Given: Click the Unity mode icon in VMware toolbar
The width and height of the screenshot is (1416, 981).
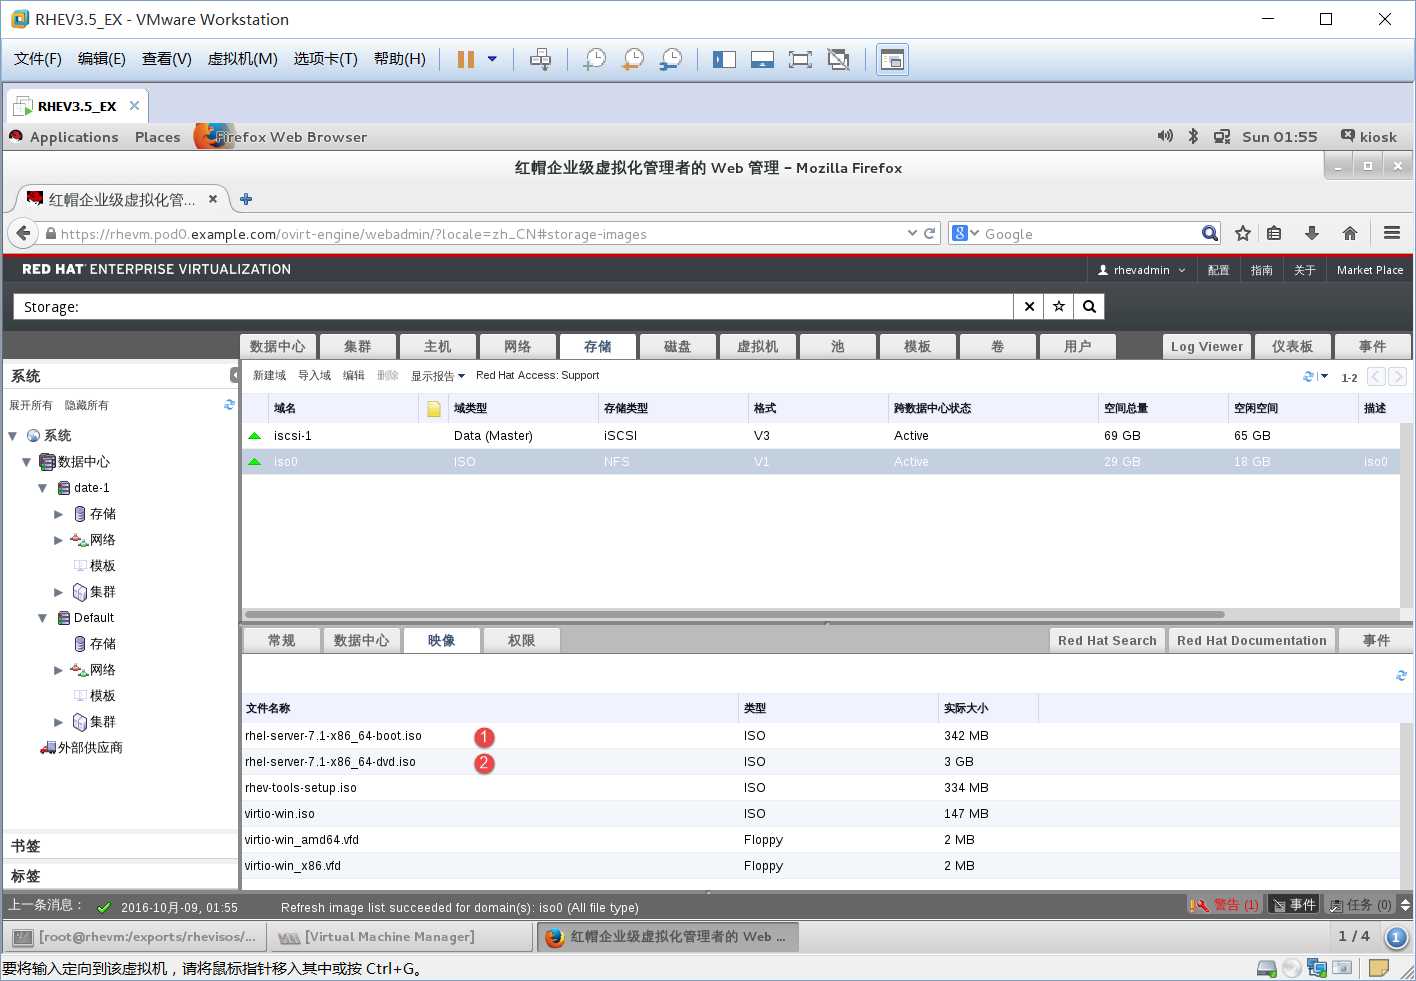Looking at the screenshot, I should (839, 60).
